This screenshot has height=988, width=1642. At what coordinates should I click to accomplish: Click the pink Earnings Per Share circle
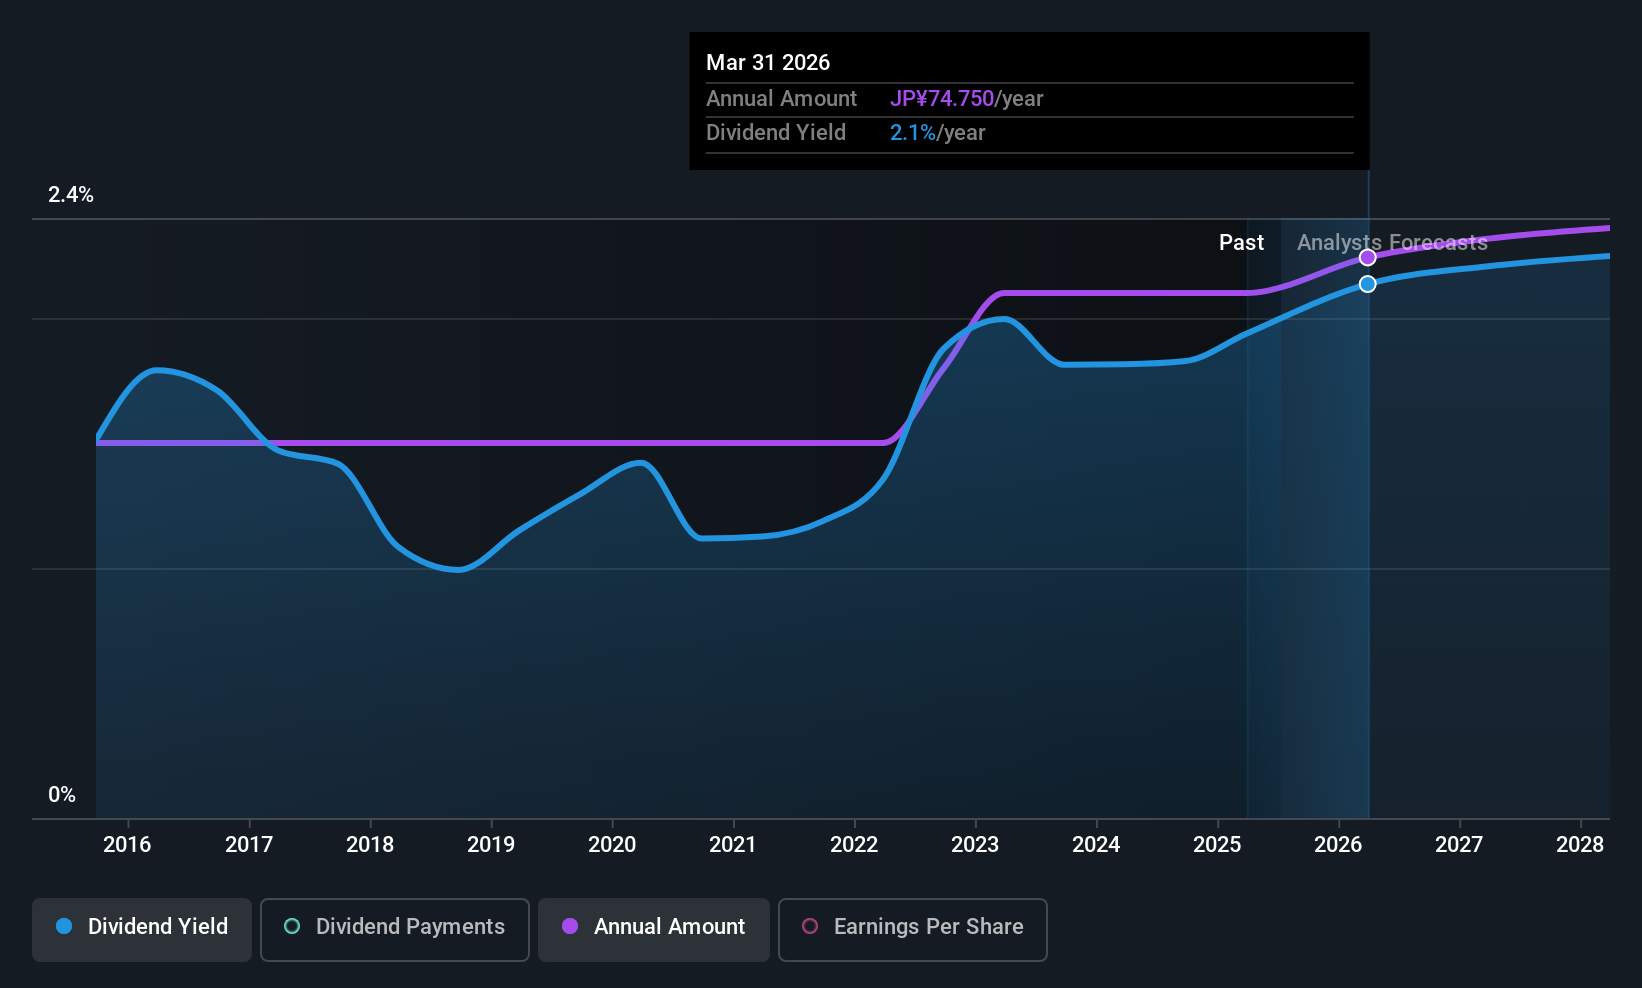(810, 926)
